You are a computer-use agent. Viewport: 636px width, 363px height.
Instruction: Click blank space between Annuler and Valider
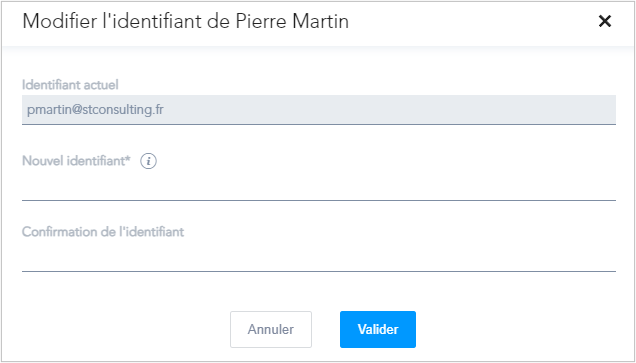click(326, 329)
